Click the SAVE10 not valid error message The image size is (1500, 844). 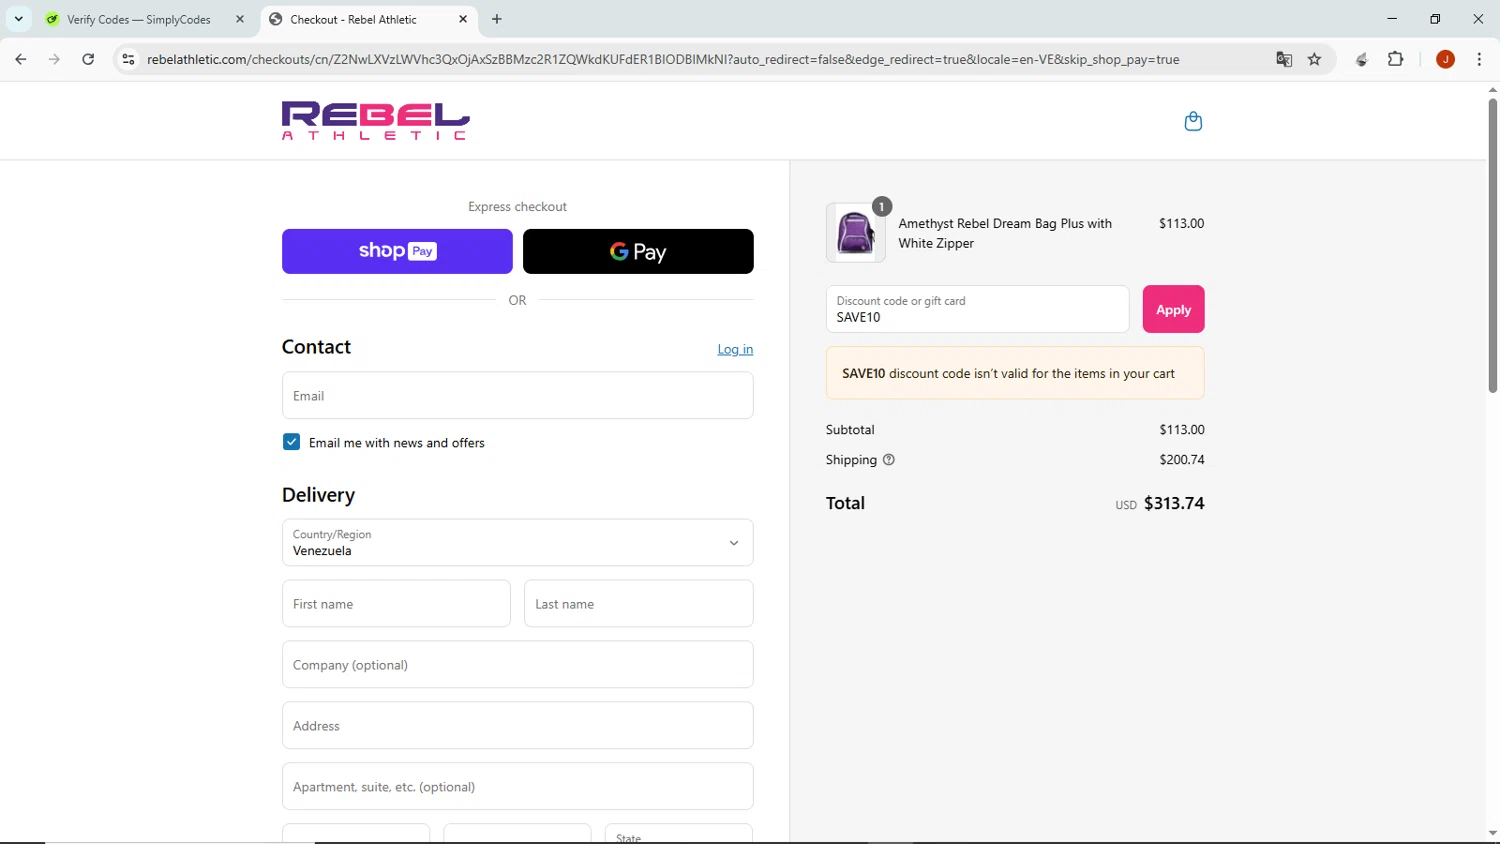(1015, 373)
